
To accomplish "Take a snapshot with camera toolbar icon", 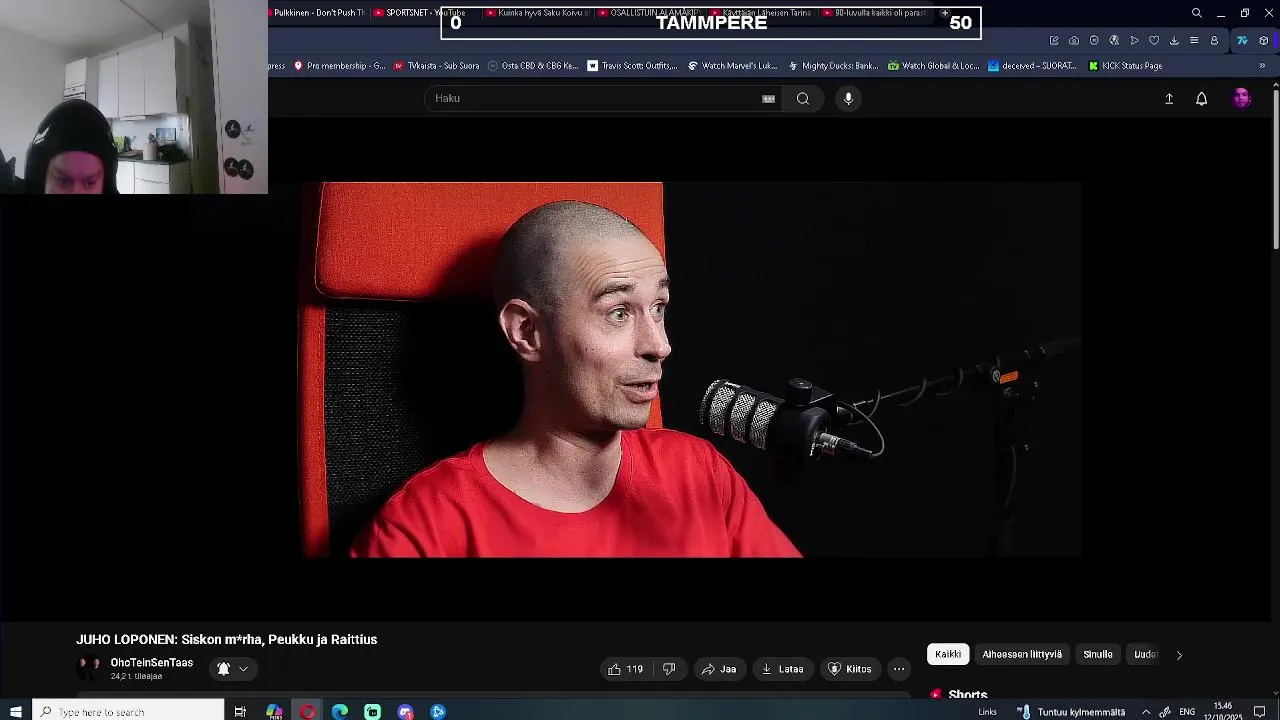I will coord(1073,41).
